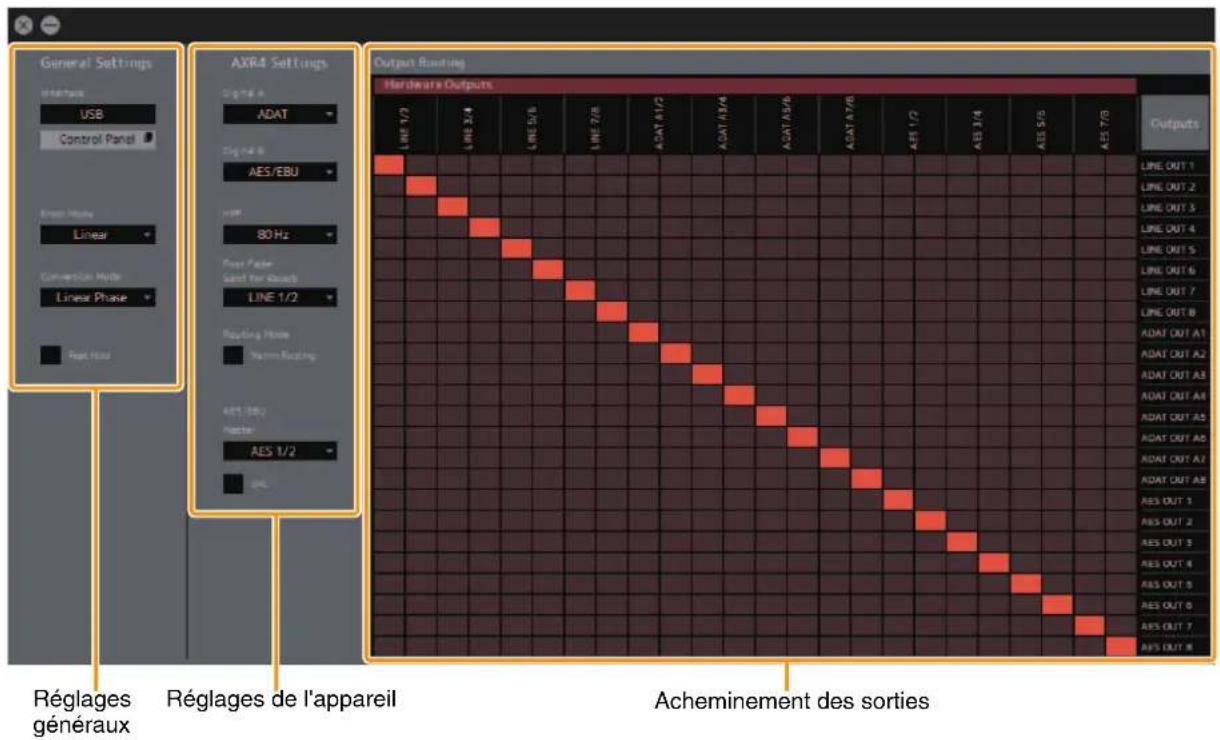Select the LINE 3/4 column header
1220x740 pixels.
[469, 124]
